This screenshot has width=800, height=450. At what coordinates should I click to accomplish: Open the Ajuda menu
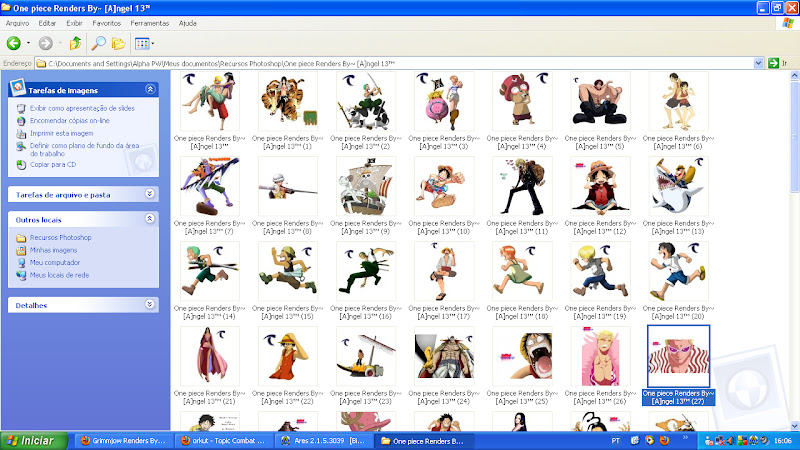188,23
